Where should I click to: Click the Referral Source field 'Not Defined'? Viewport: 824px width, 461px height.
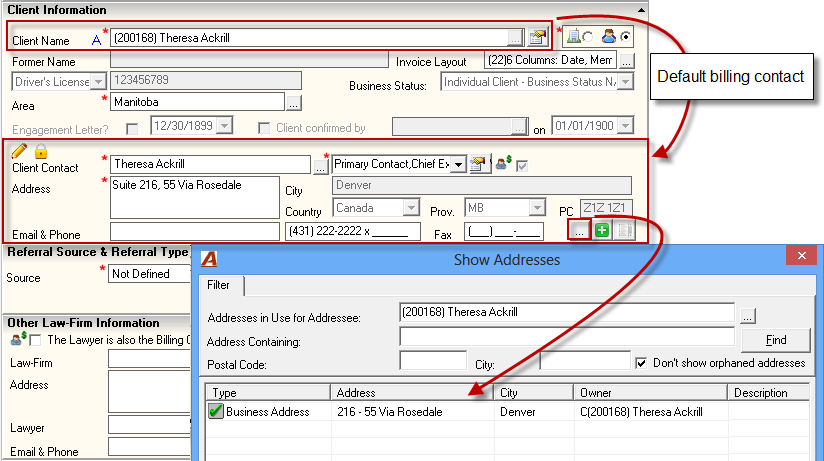pos(149,274)
